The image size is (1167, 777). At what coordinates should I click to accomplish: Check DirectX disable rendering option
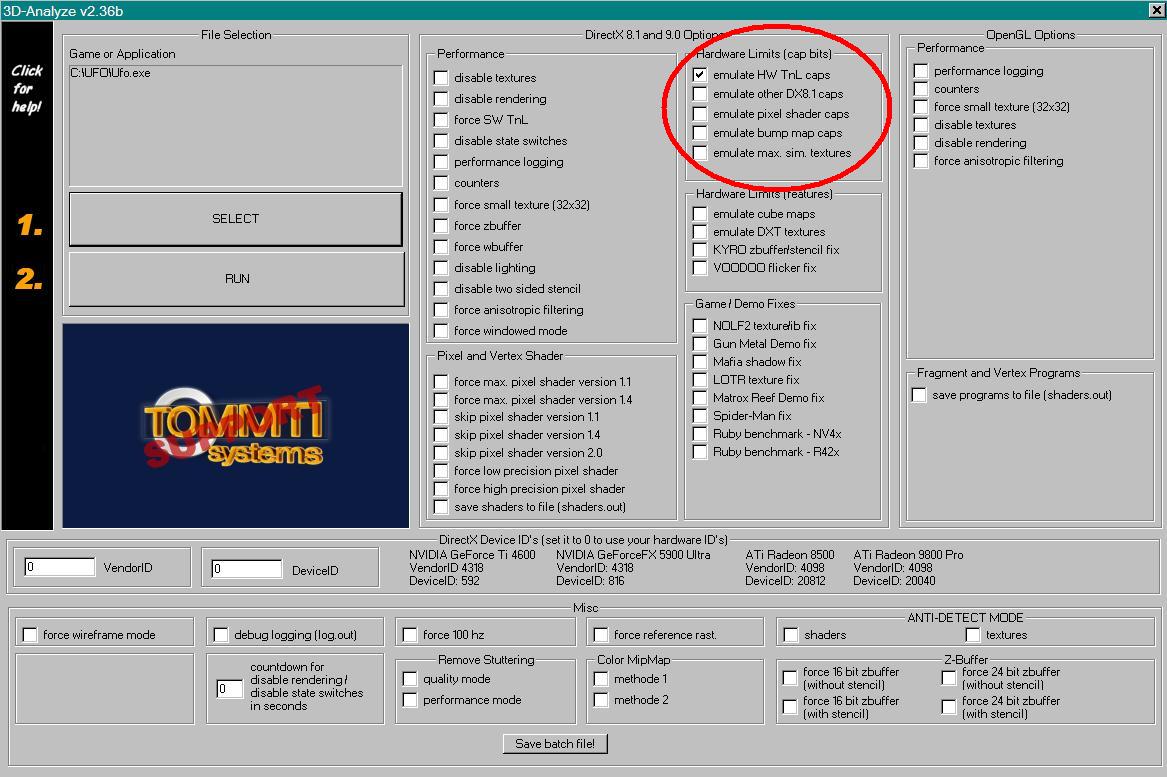(441, 99)
